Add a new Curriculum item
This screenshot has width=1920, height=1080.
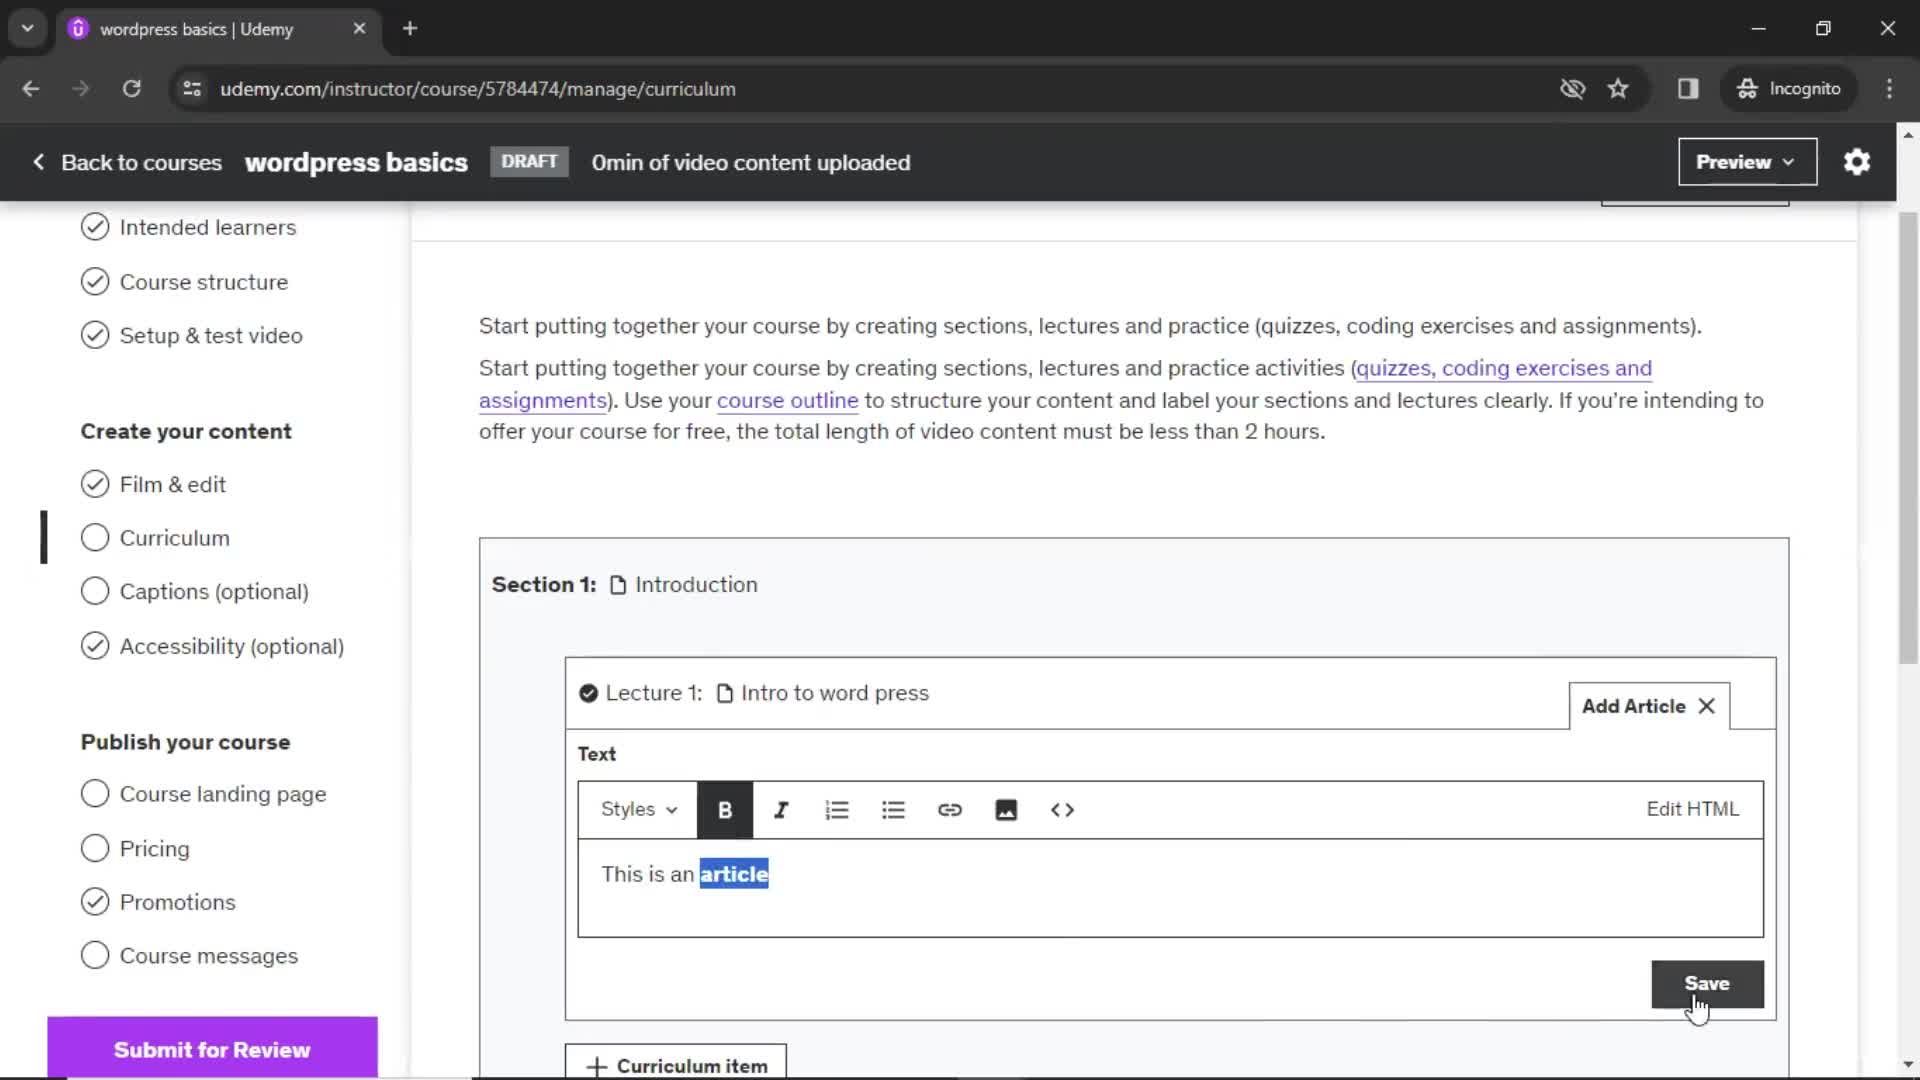(x=676, y=1064)
